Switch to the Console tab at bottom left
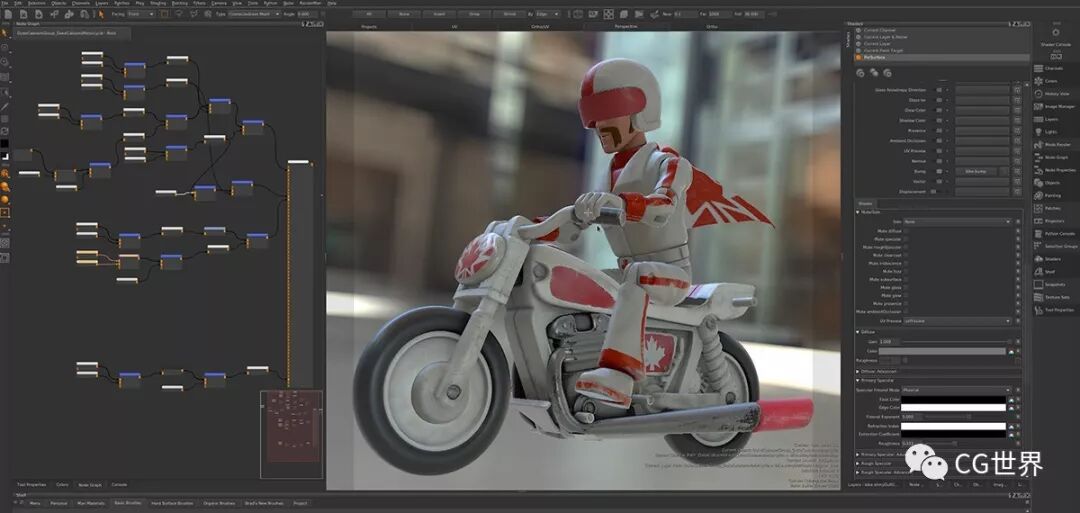The width and height of the screenshot is (1080, 513). coord(119,485)
